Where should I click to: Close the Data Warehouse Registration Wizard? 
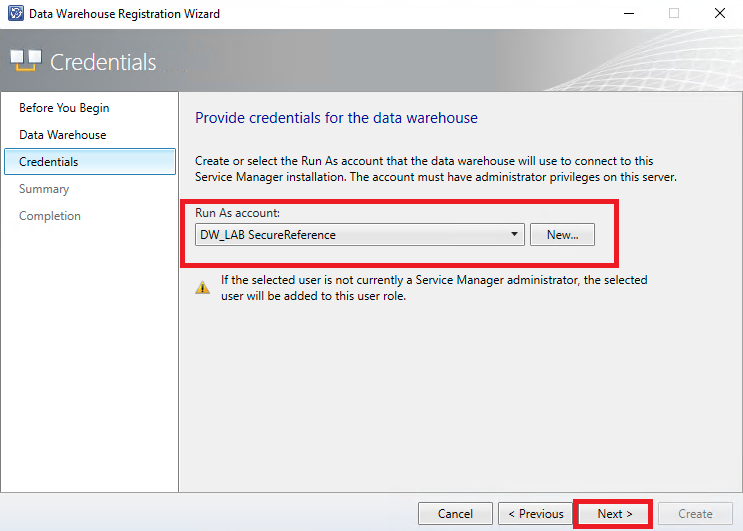720,14
